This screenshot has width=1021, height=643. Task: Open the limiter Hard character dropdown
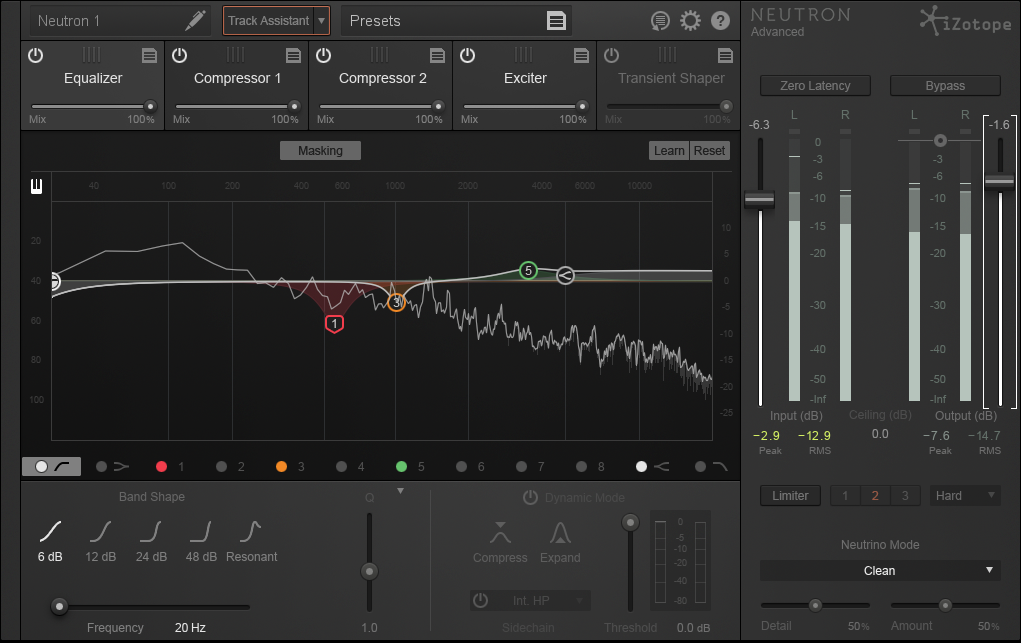965,496
